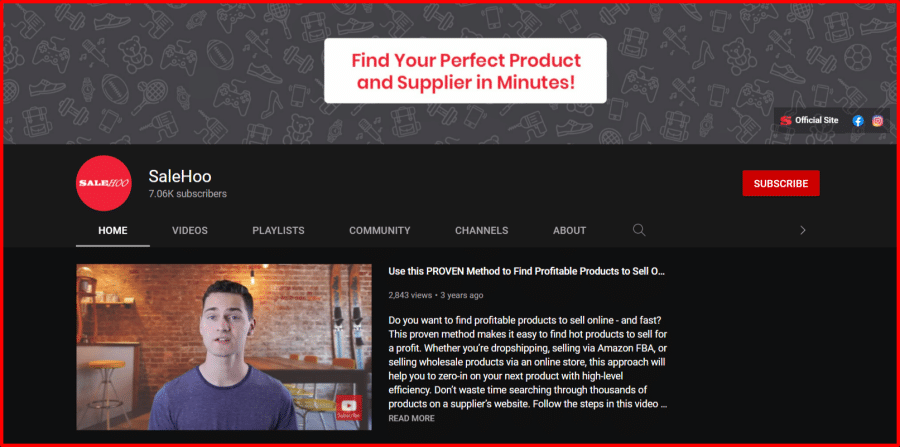Open the Official Site link
Image resolution: width=900 pixels, height=447 pixels.
point(816,121)
